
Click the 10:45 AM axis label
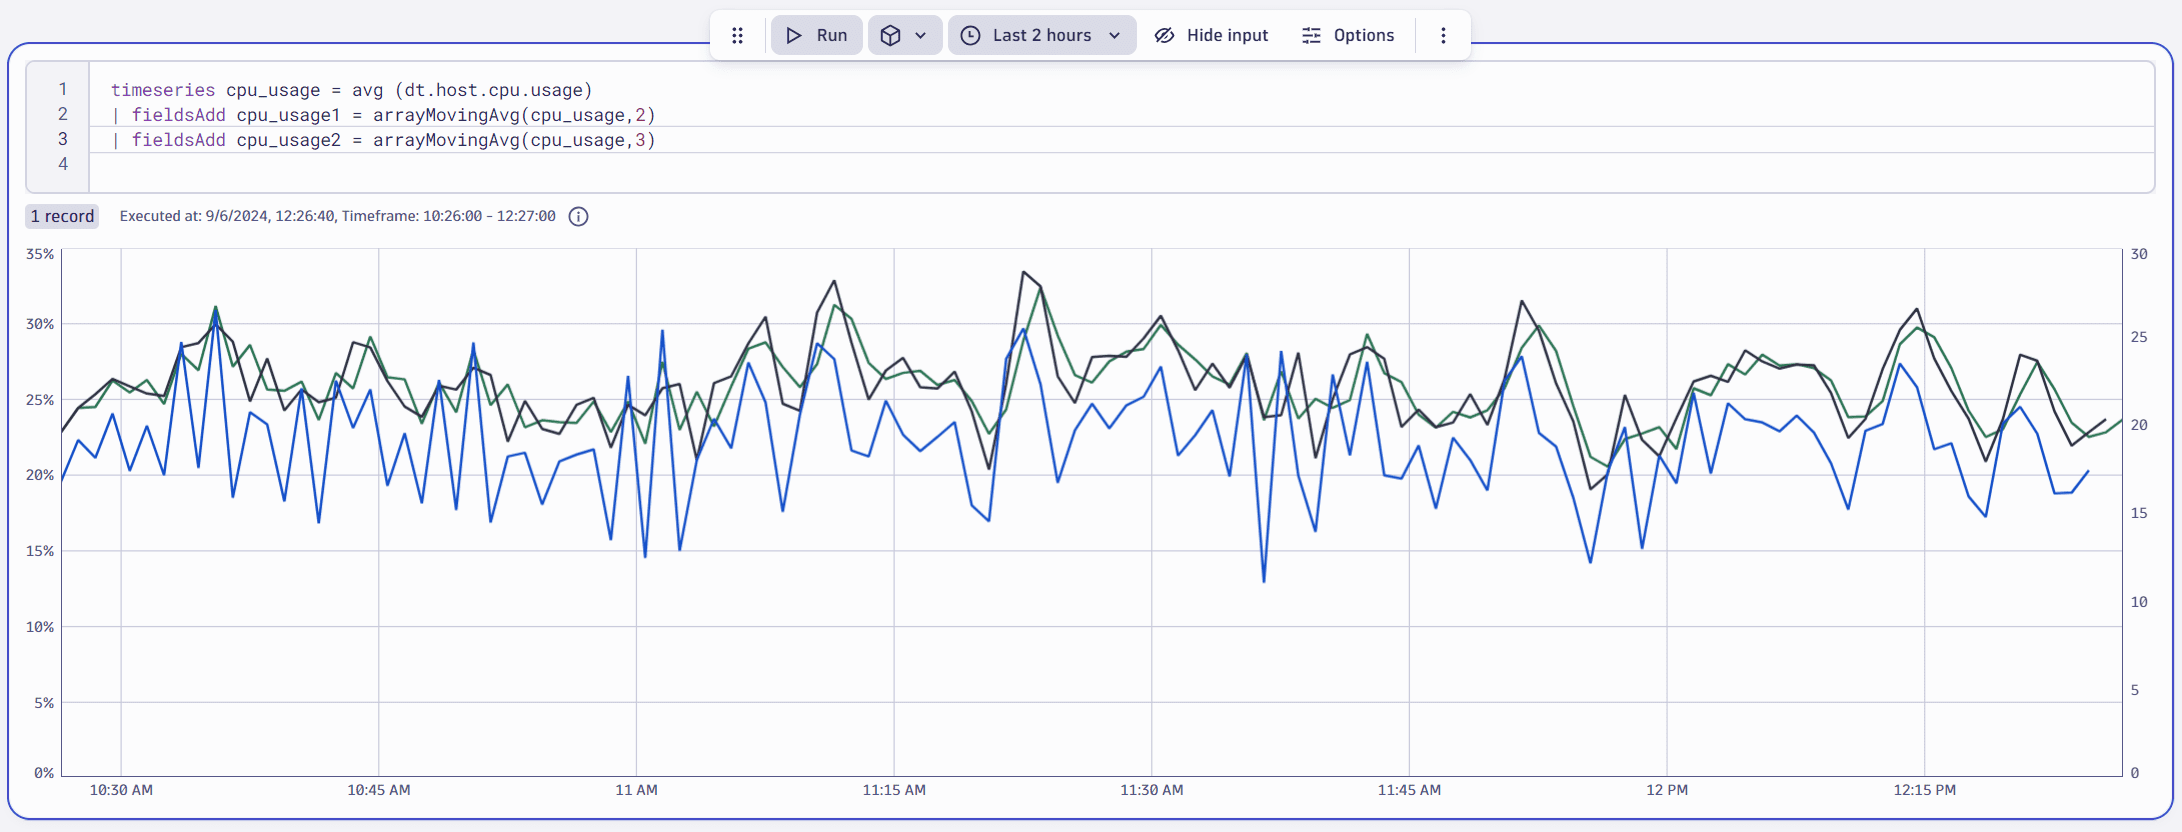point(379,790)
